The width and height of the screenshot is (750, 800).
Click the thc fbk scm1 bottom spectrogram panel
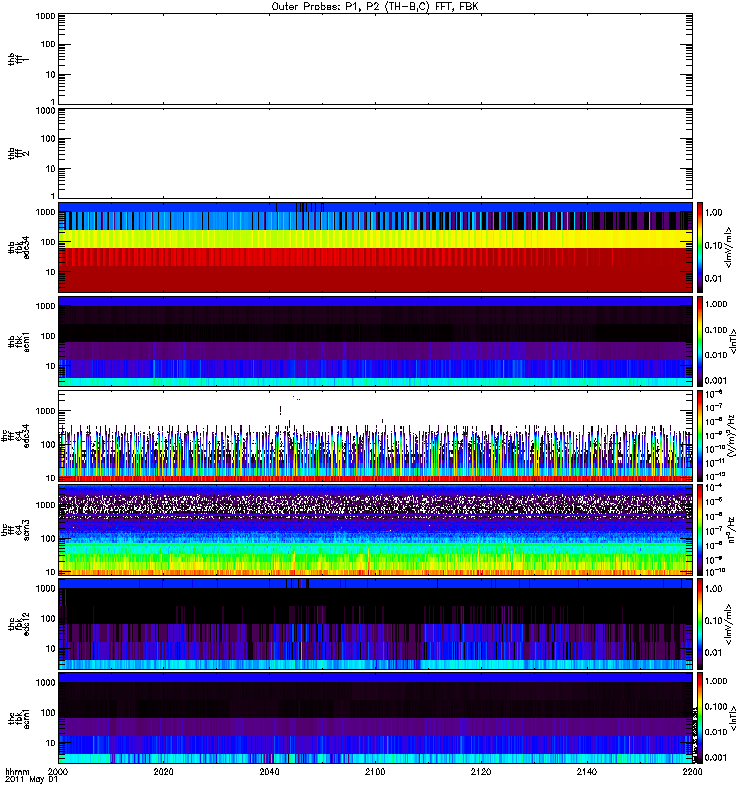click(x=375, y=718)
